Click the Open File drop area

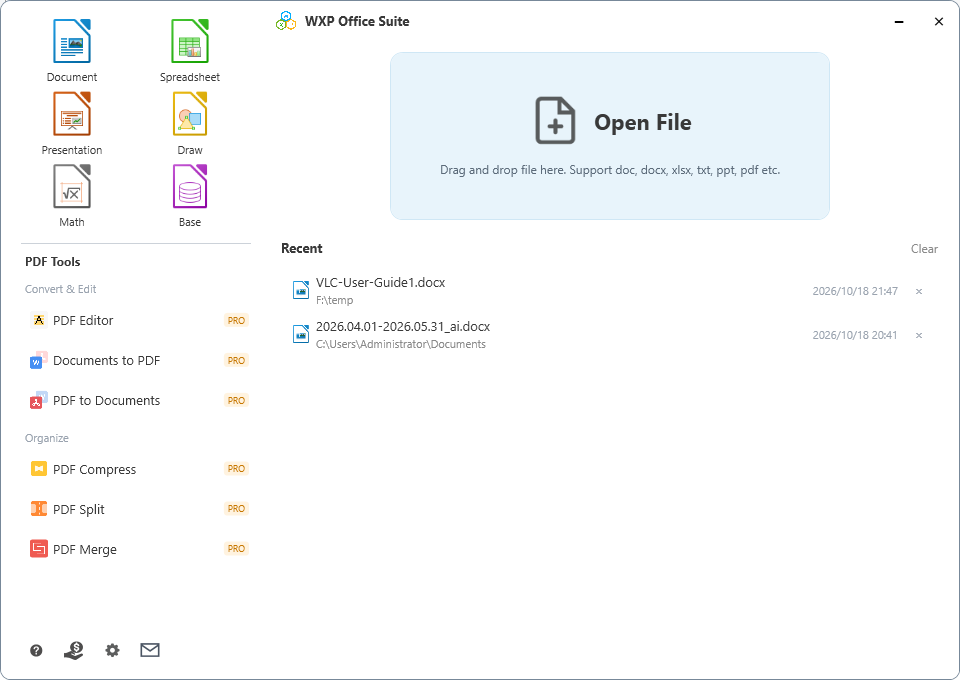tap(610, 136)
